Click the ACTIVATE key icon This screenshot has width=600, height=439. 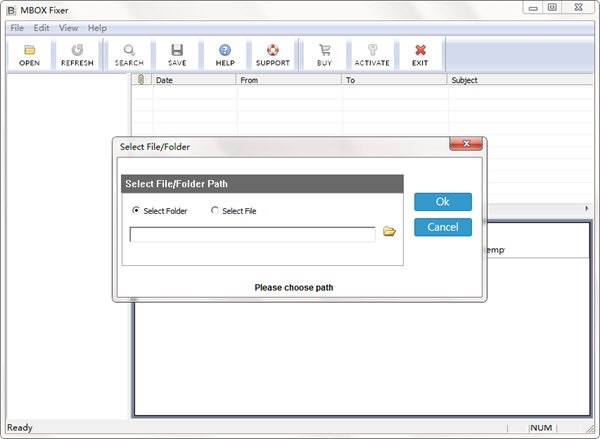pyautogui.click(x=372, y=50)
